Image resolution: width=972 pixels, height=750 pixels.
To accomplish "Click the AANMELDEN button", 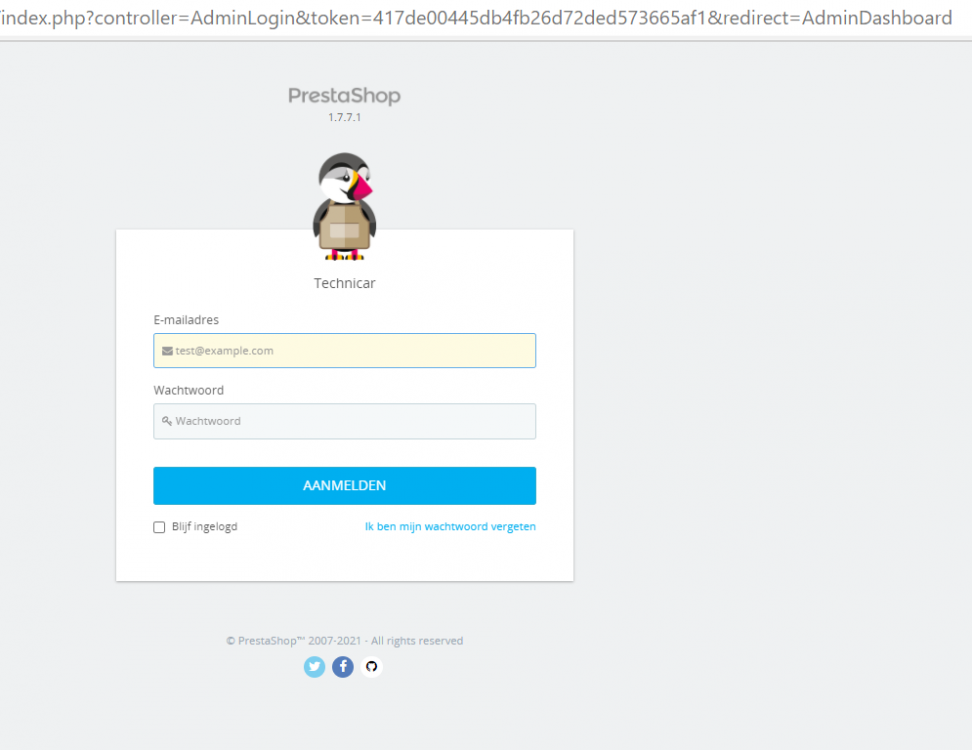I will pos(345,486).
